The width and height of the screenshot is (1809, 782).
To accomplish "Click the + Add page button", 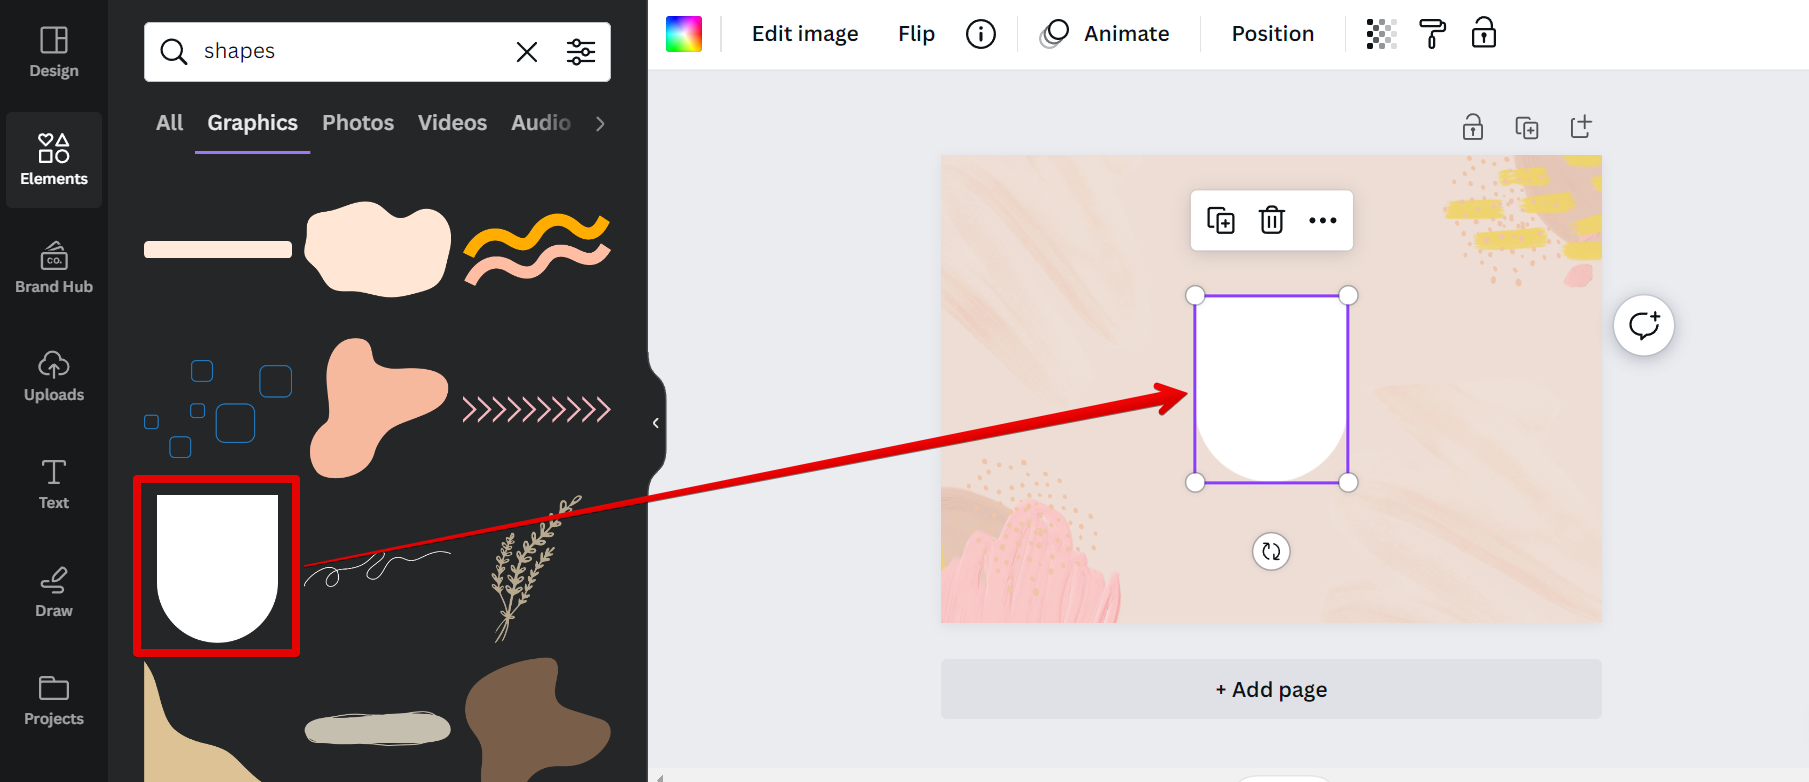I will tap(1271, 689).
